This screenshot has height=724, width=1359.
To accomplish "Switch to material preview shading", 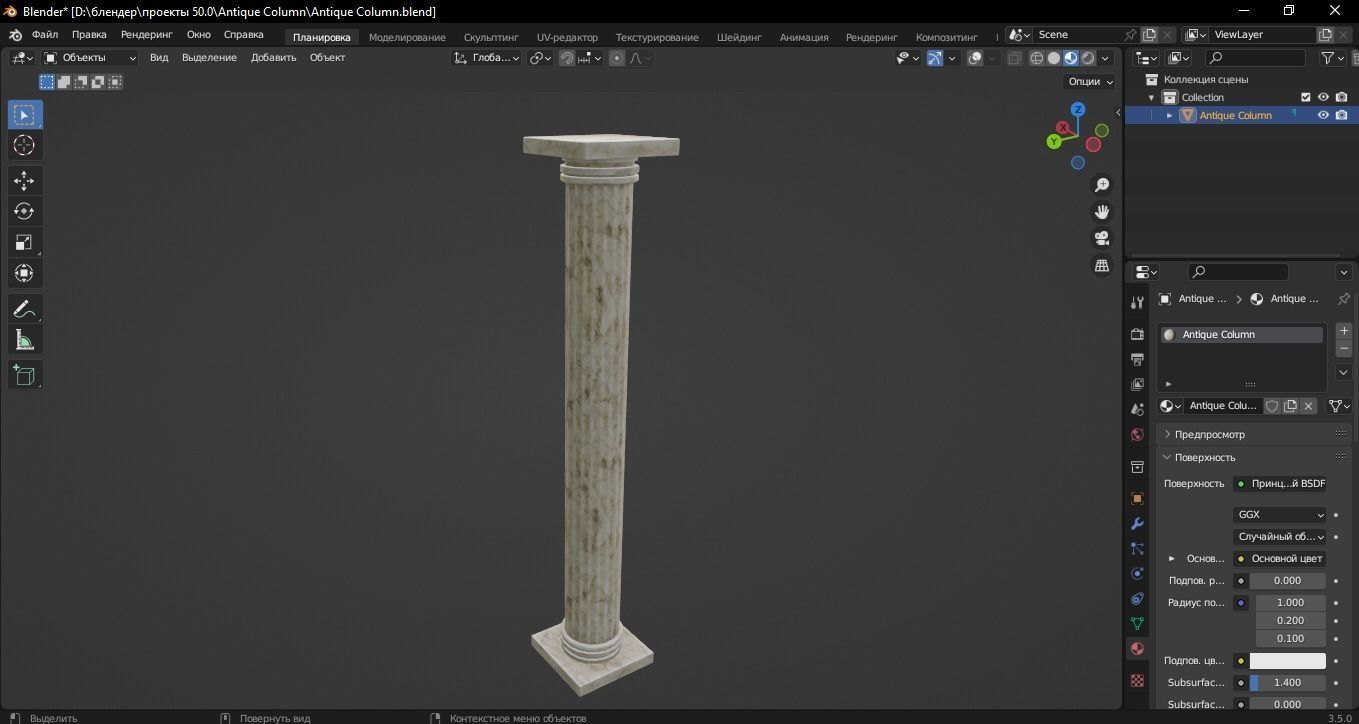I will point(1071,58).
